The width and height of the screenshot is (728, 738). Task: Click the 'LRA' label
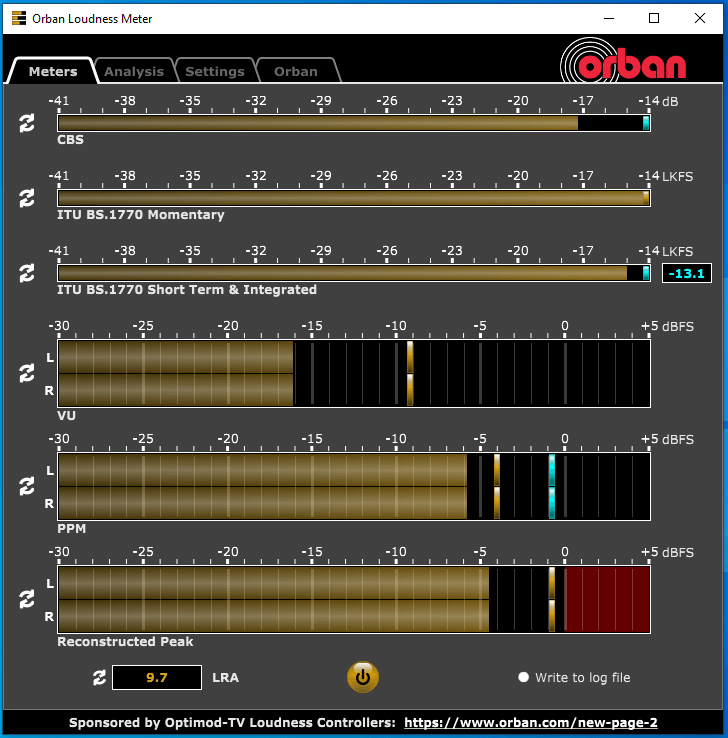click(225, 678)
